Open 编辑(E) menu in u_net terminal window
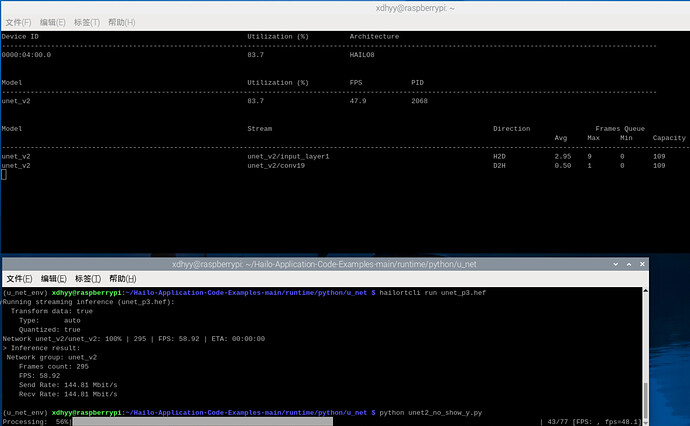This screenshot has width=690, height=426. pyautogui.click(x=53, y=279)
